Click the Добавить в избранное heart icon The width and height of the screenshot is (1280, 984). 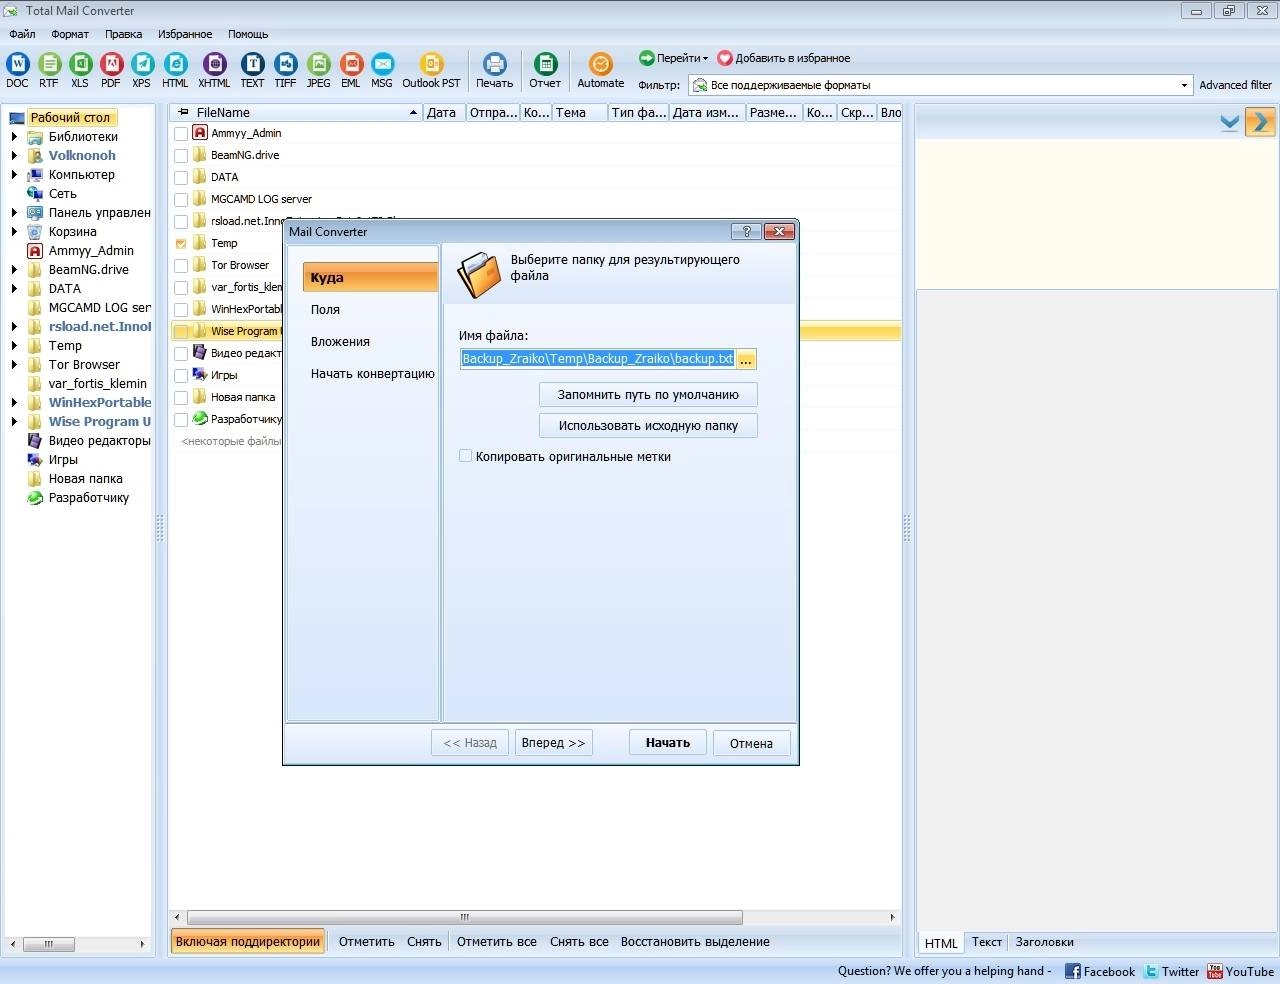pyautogui.click(x=725, y=58)
